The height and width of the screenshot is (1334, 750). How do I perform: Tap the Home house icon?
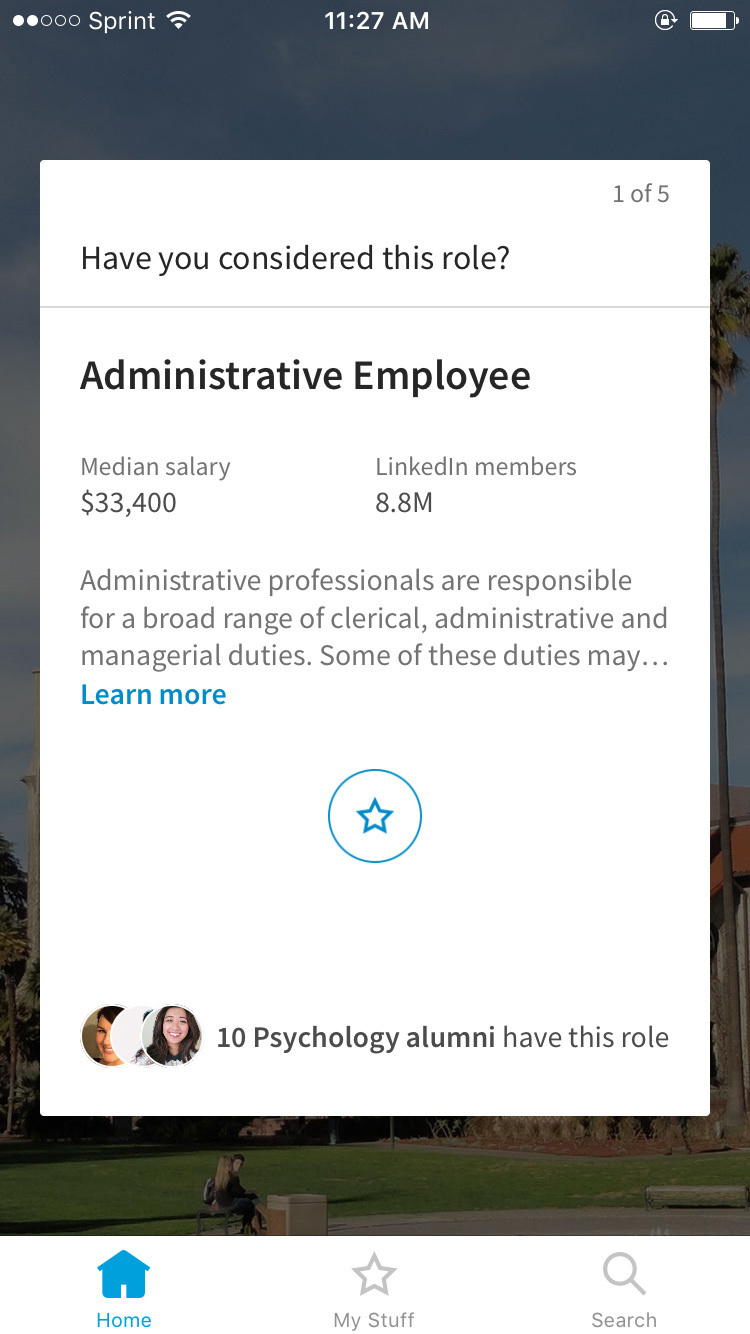124,1275
